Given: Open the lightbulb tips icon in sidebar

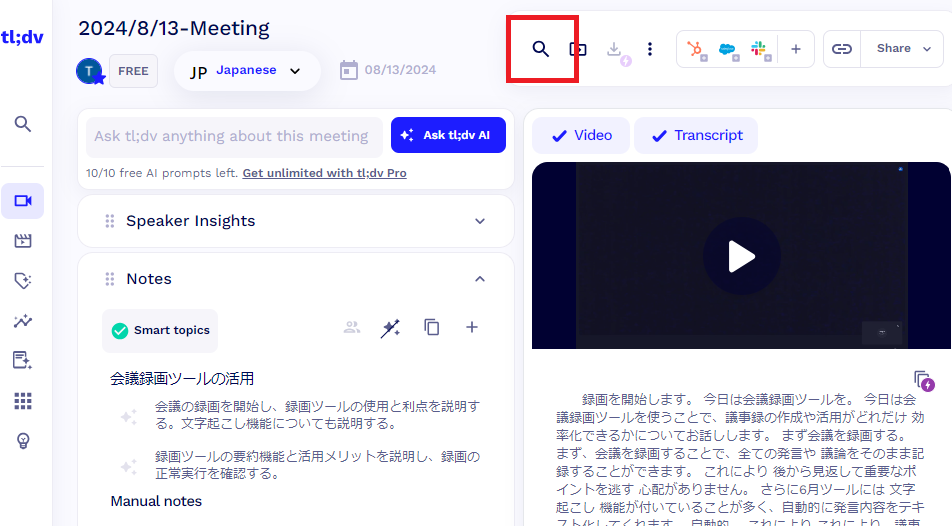Looking at the screenshot, I should pyautogui.click(x=22, y=441).
